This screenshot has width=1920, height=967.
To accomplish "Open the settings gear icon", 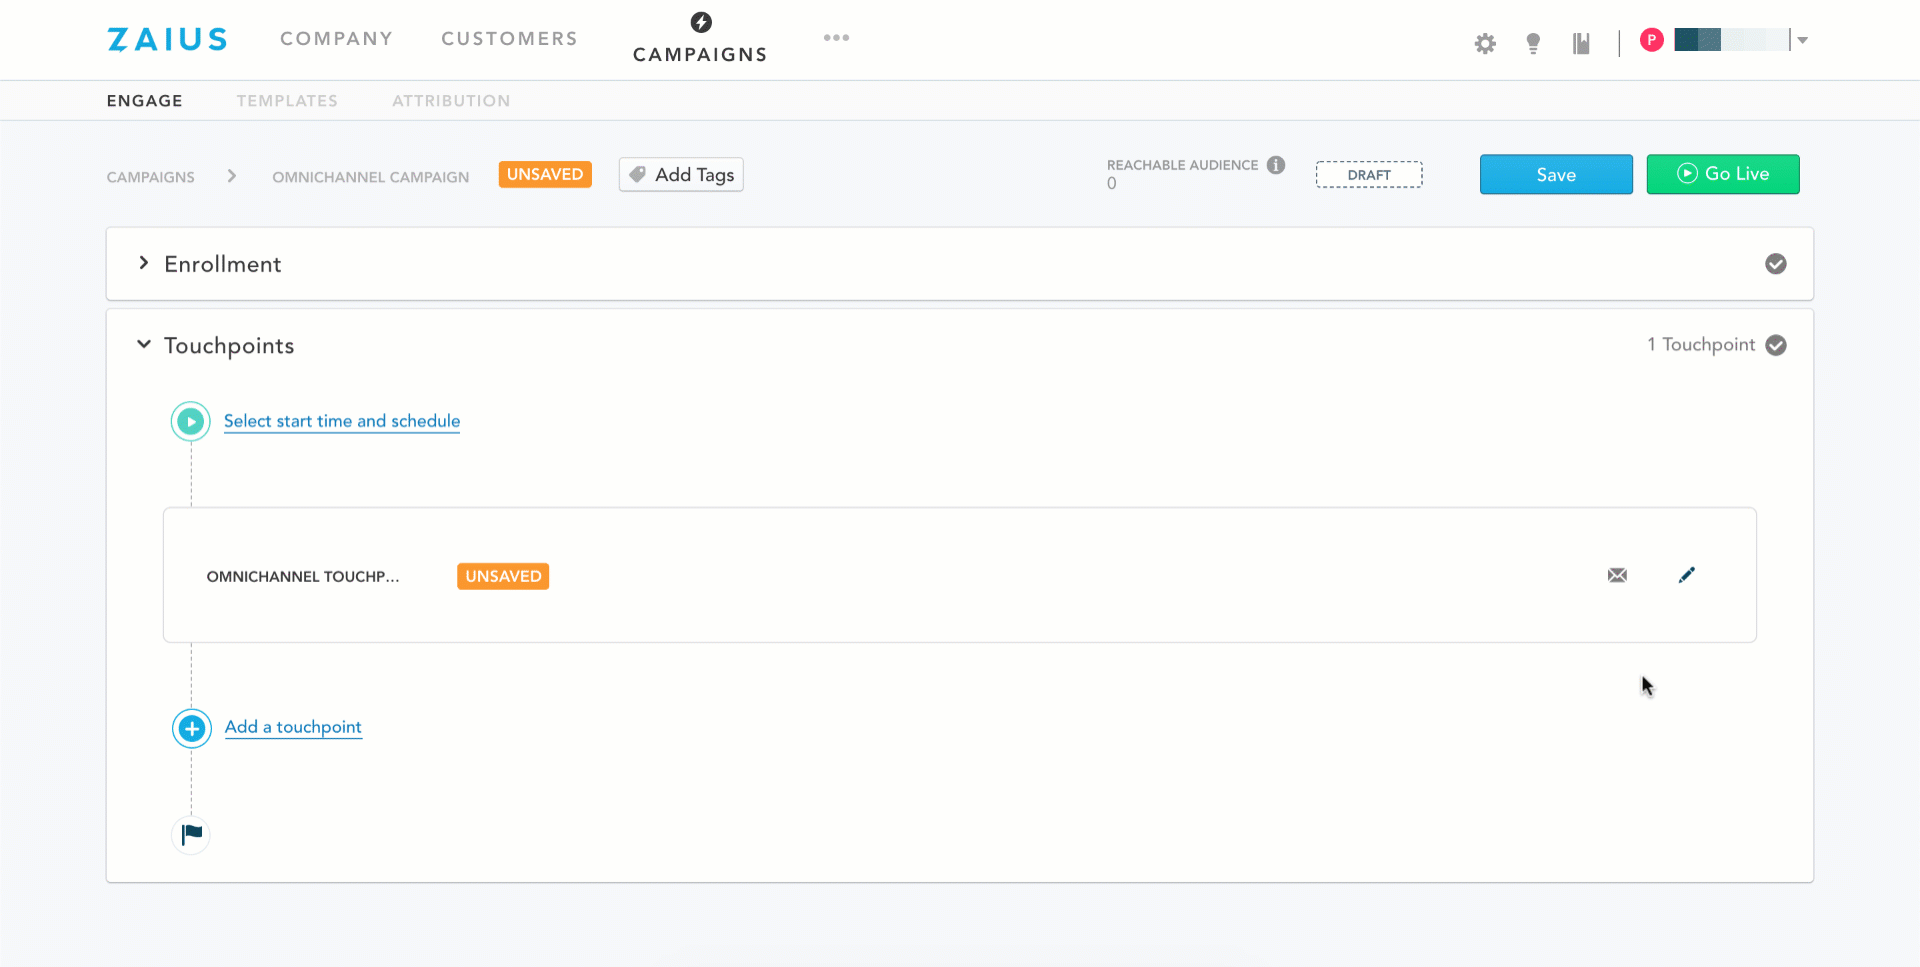I will (x=1485, y=43).
